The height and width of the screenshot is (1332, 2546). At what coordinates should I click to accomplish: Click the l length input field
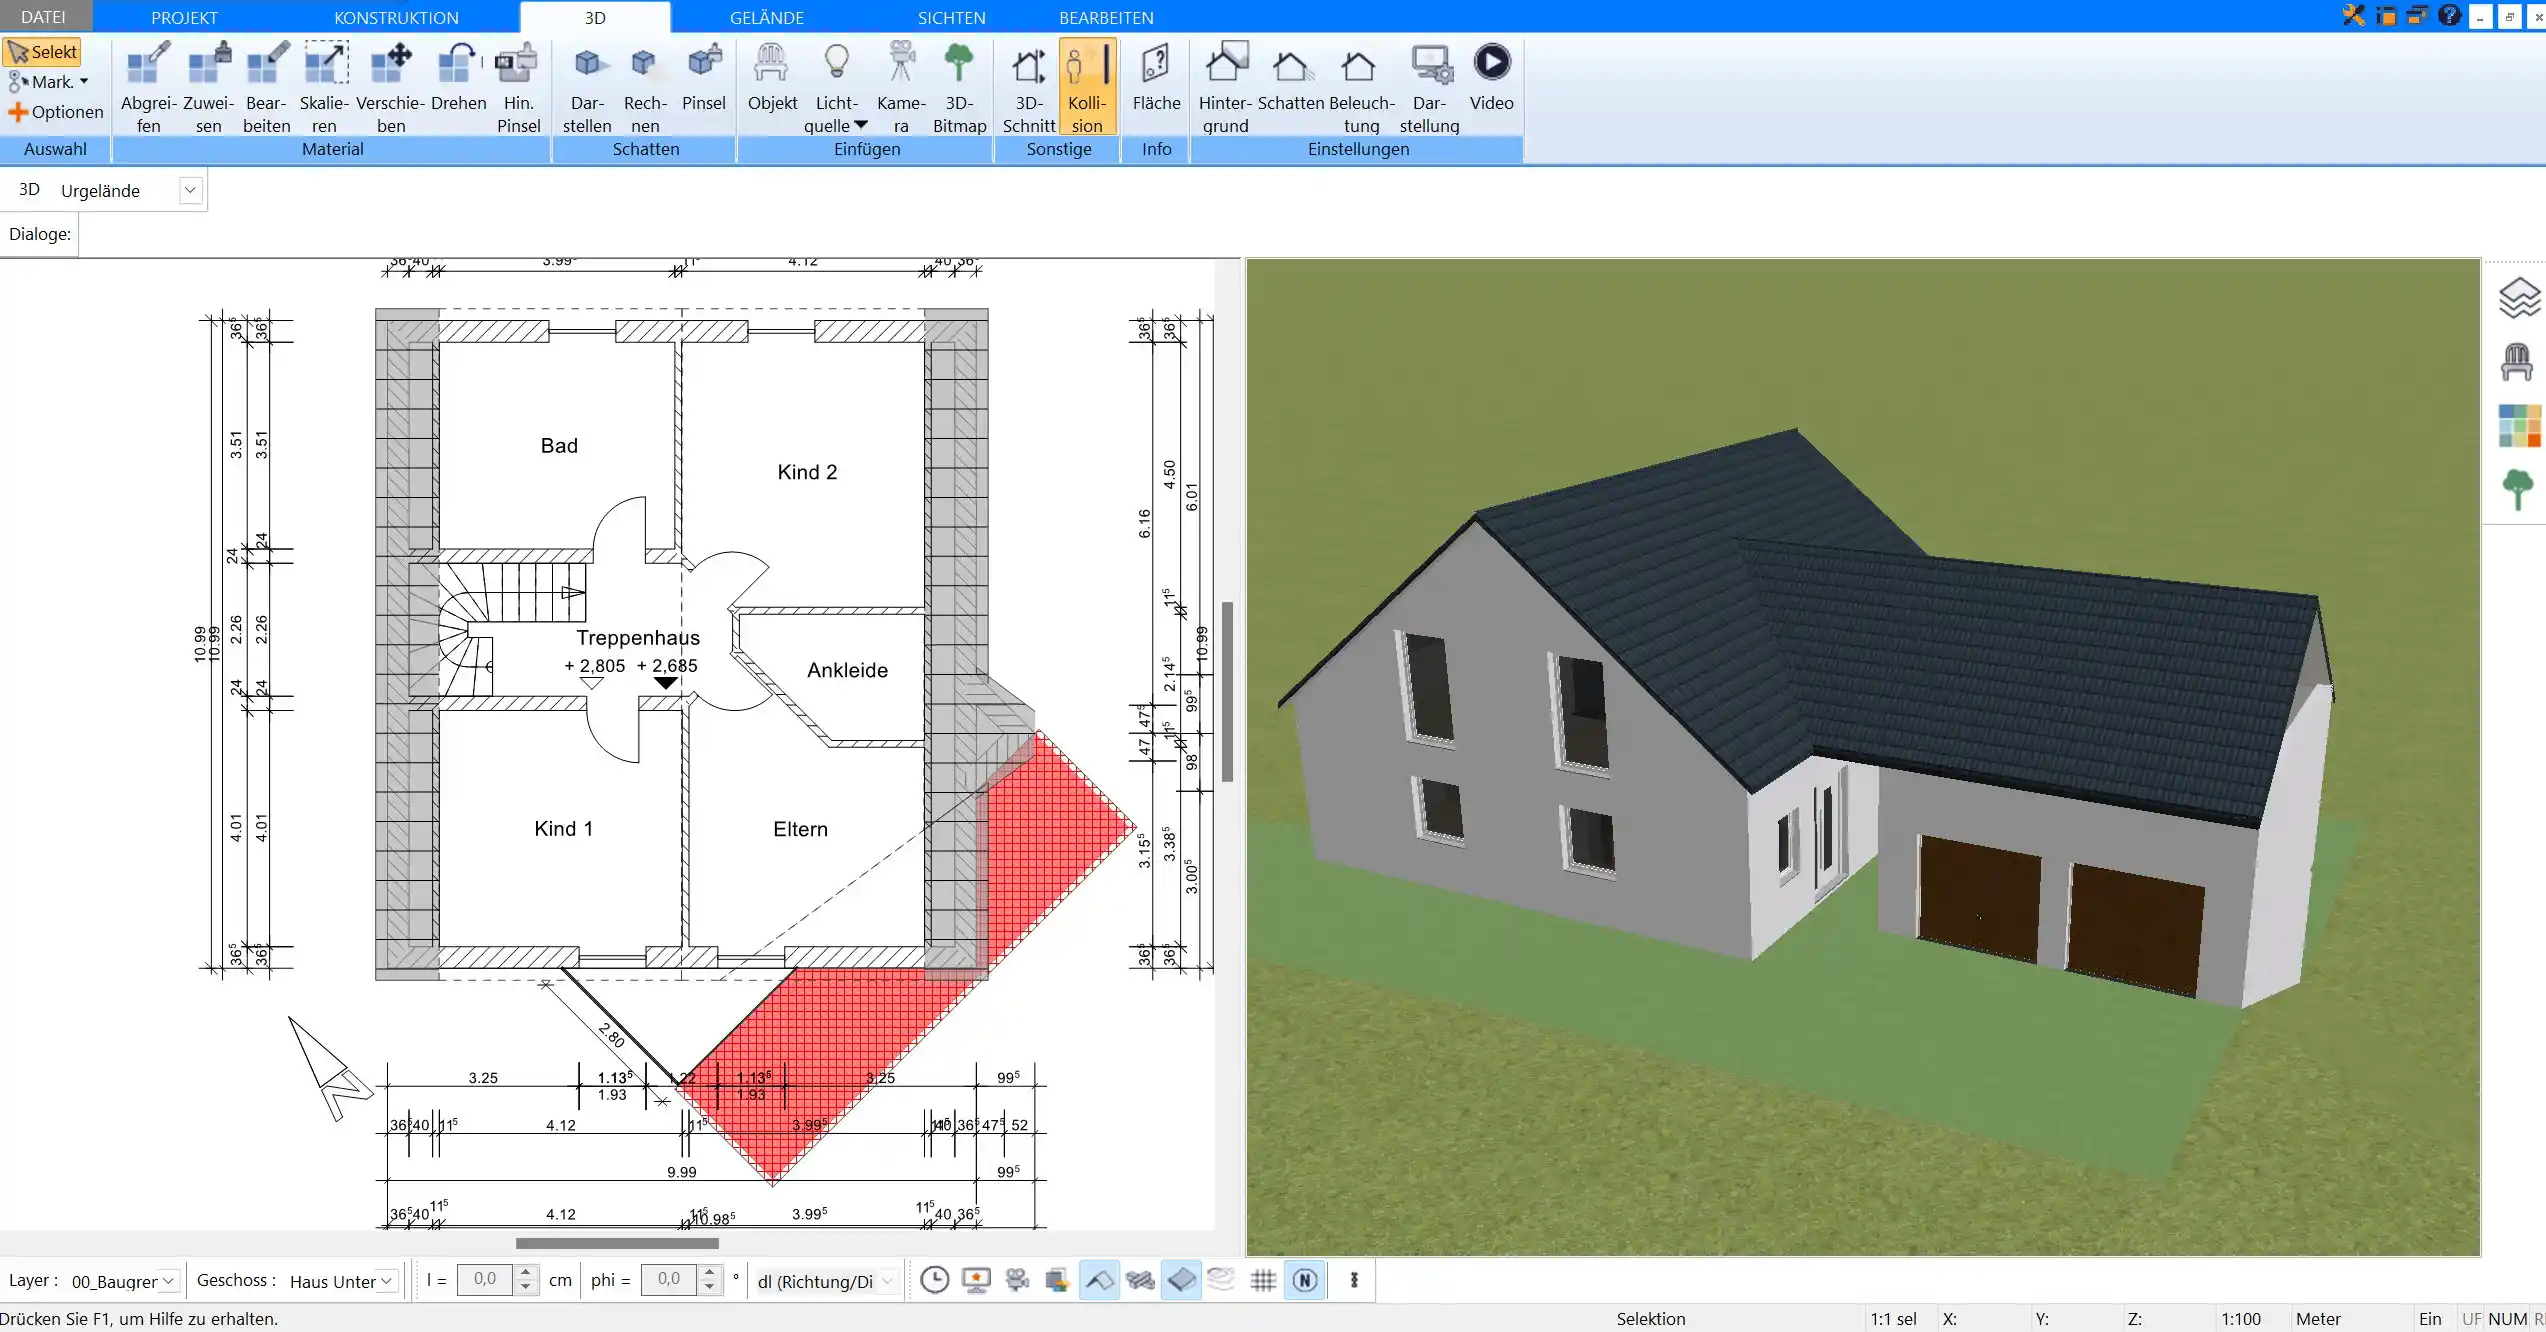coord(486,1280)
